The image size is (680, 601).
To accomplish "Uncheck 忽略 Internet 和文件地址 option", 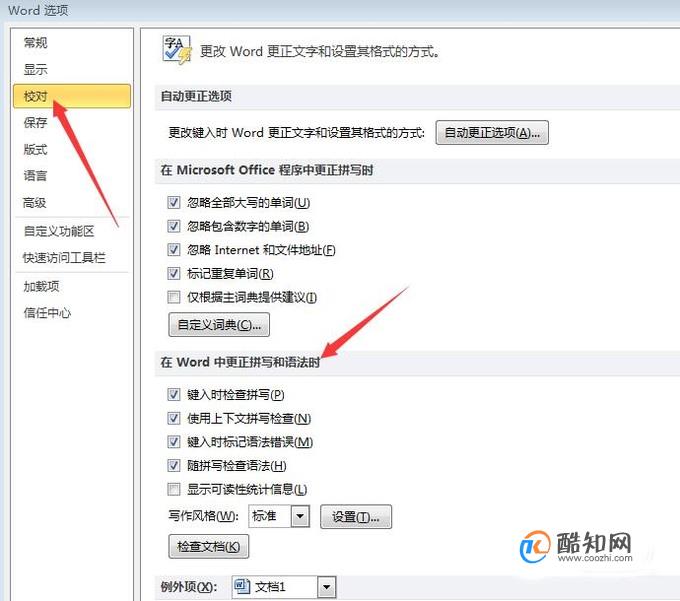I will click(173, 250).
